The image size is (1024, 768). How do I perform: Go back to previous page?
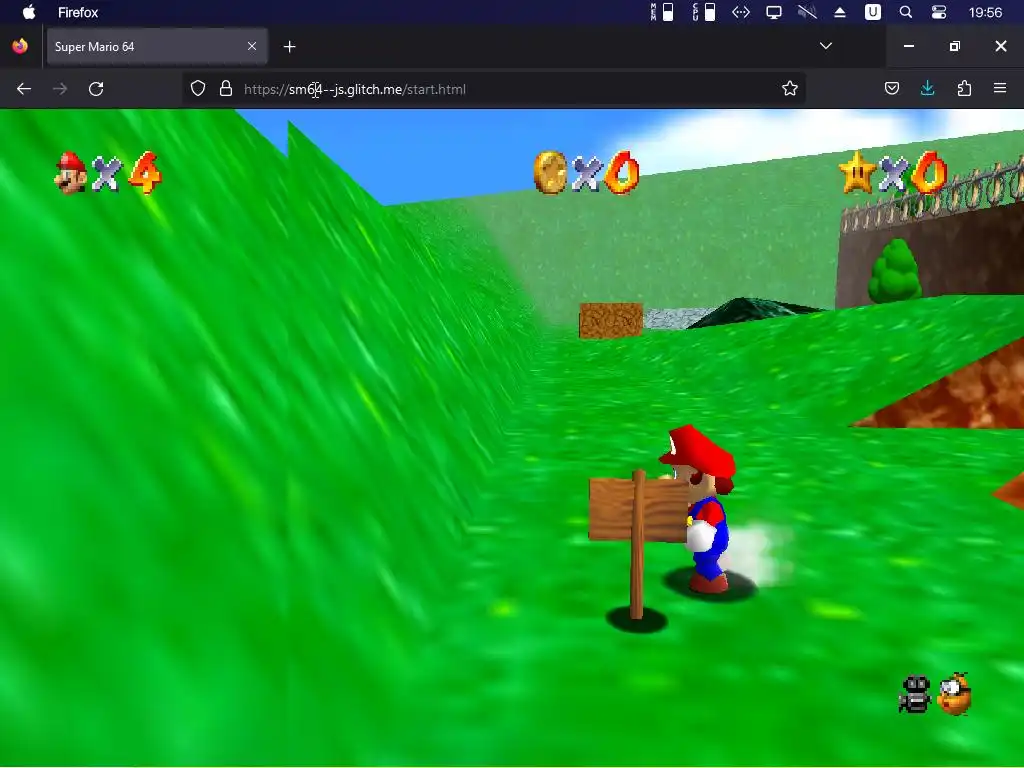[x=24, y=89]
